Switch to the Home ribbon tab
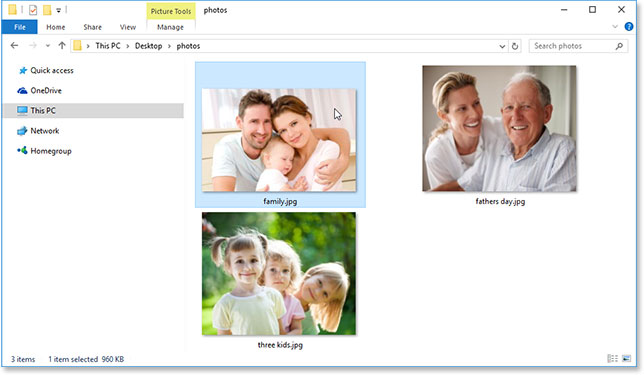The image size is (644, 375). [55, 27]
